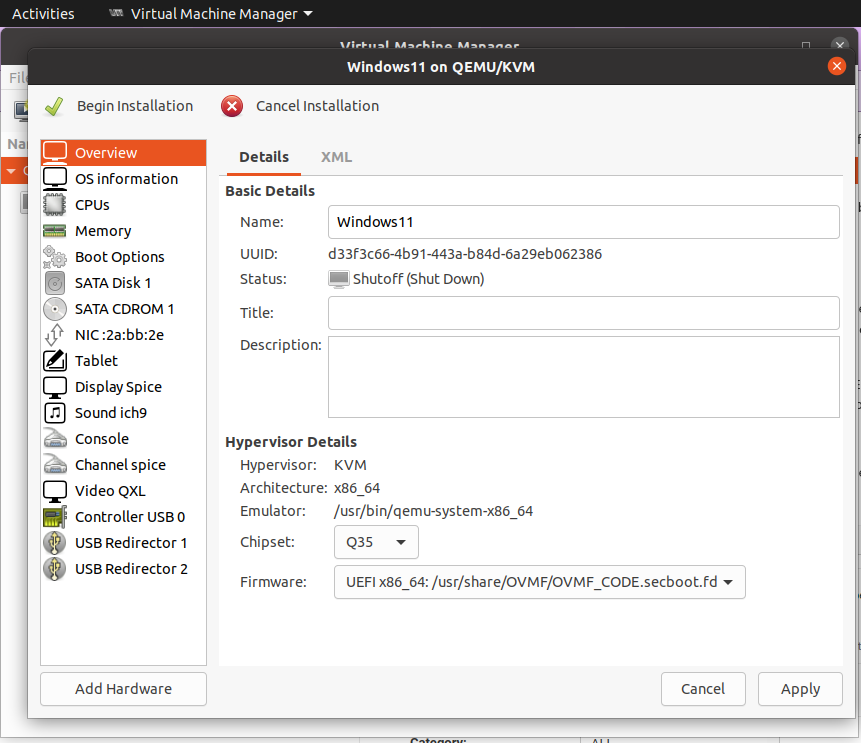The width and height of the screenshot is (861, 743).
Task: Click the Channel spice port icon
Action: pos(55,465)
